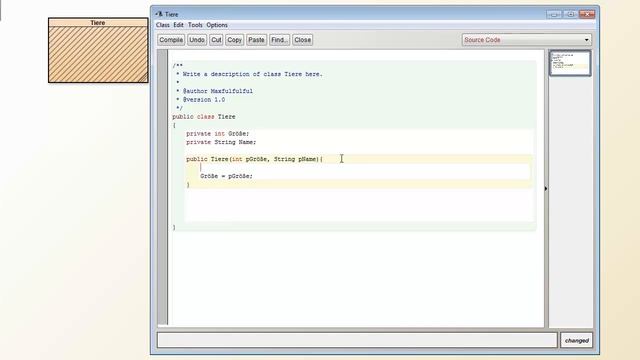The height and width of the screenshot is (360, 640).
Task: Open the Tools menu
Action: point(195,25)
